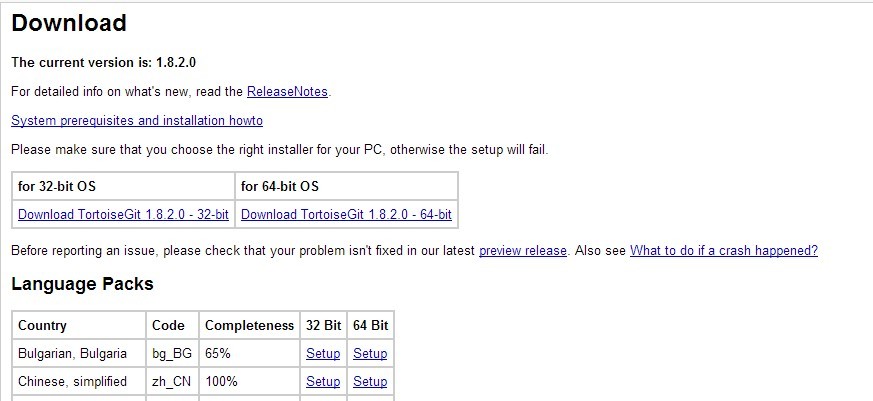Download TortoiseGit 1.8.2.0 32-bit installer
The height and width of the screenshot is (401, 873).
point(123,214)
